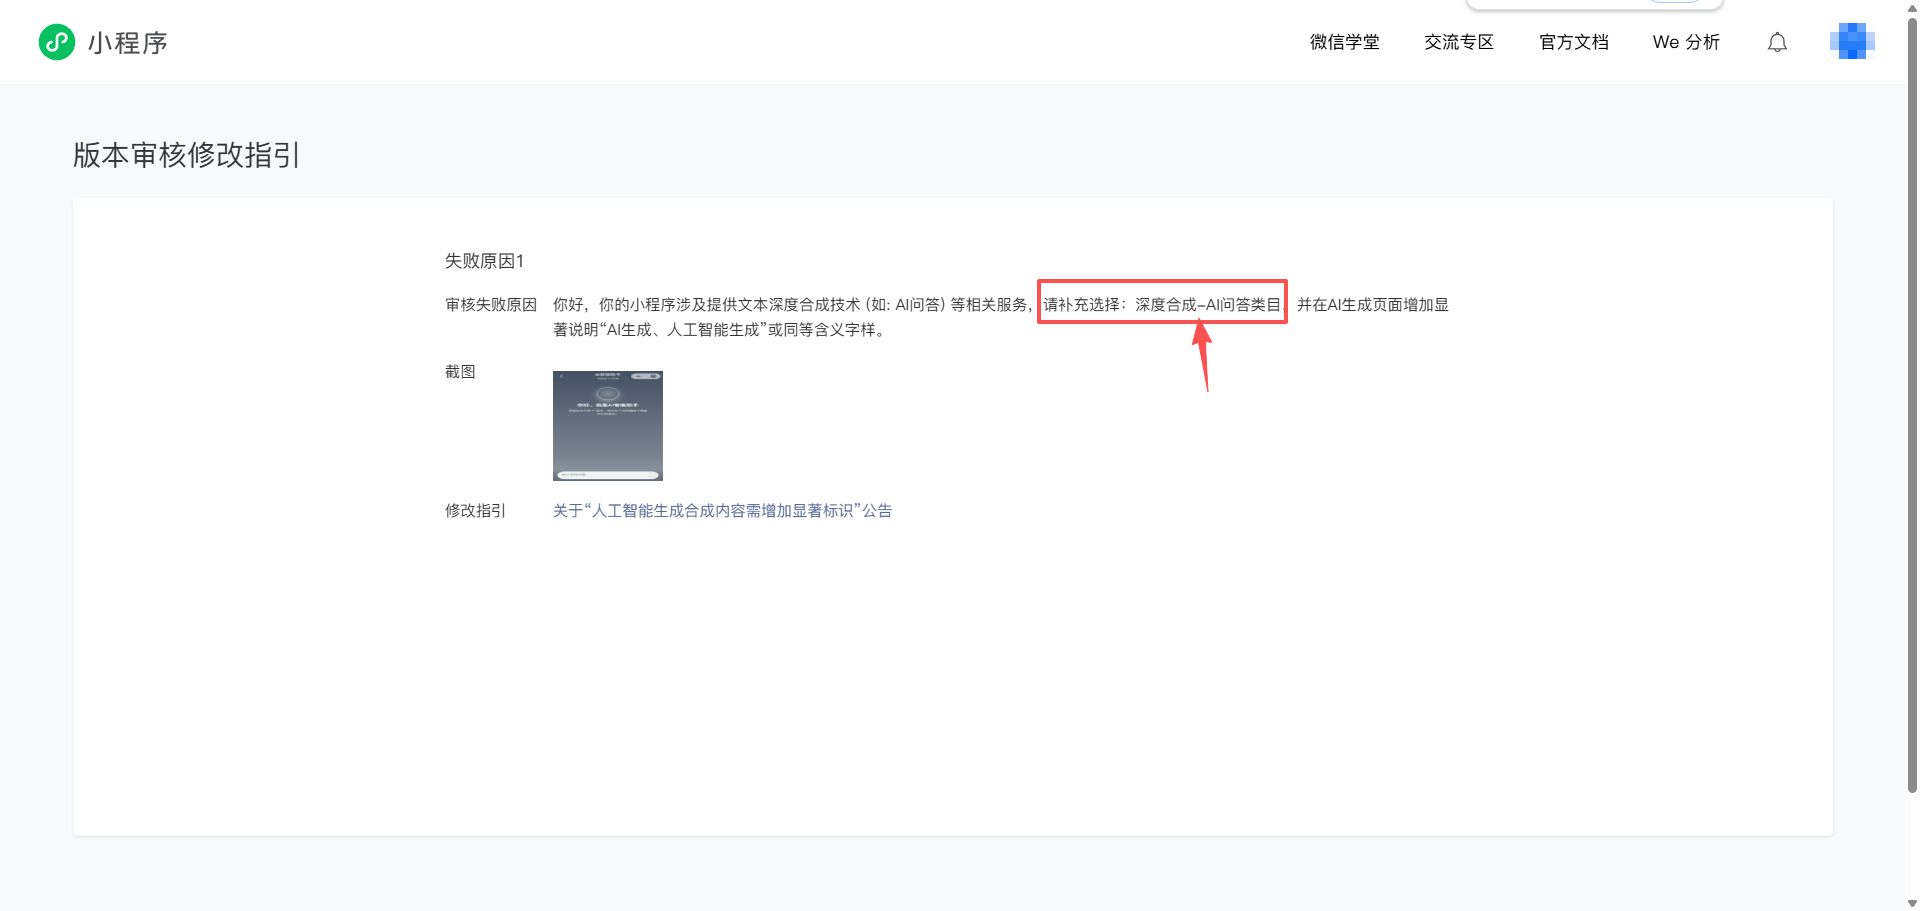Image resolution: width=1920 pixels, height=911 pixels.
Task: Click the 失败原因1 heading
Action: coord(484,261)
